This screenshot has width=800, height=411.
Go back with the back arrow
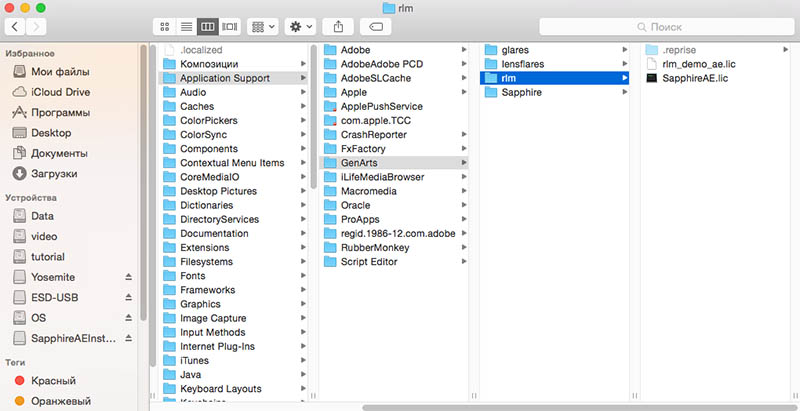click(x=15, y=27)
